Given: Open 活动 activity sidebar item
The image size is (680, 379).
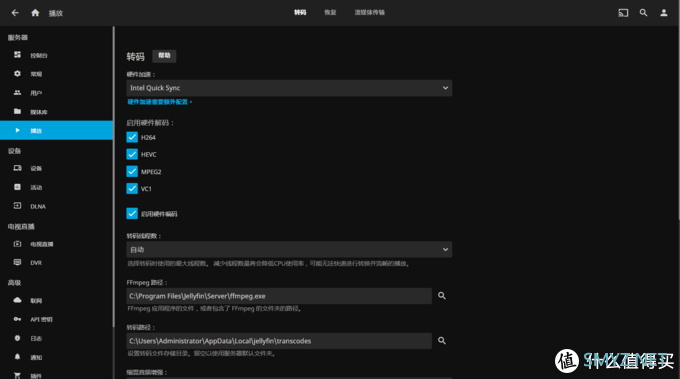Looking at the screenshot, I should tap(56, 187).
